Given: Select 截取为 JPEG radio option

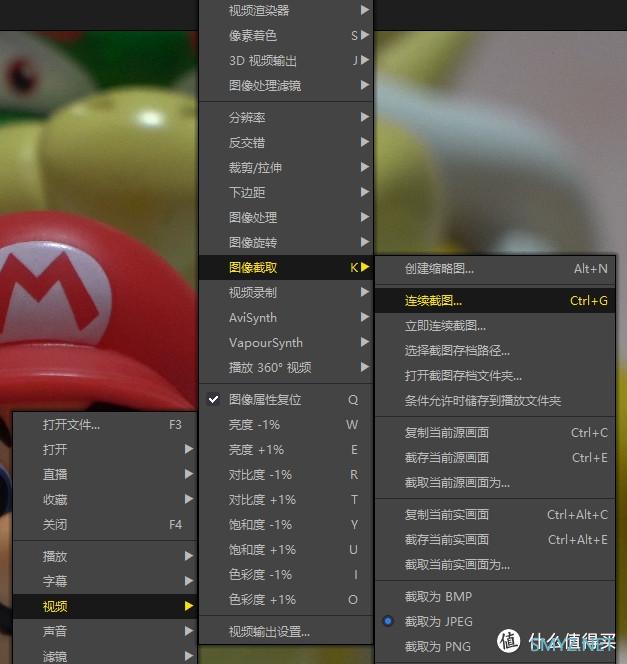Looking at the screenshot, I should pos(438,622).
